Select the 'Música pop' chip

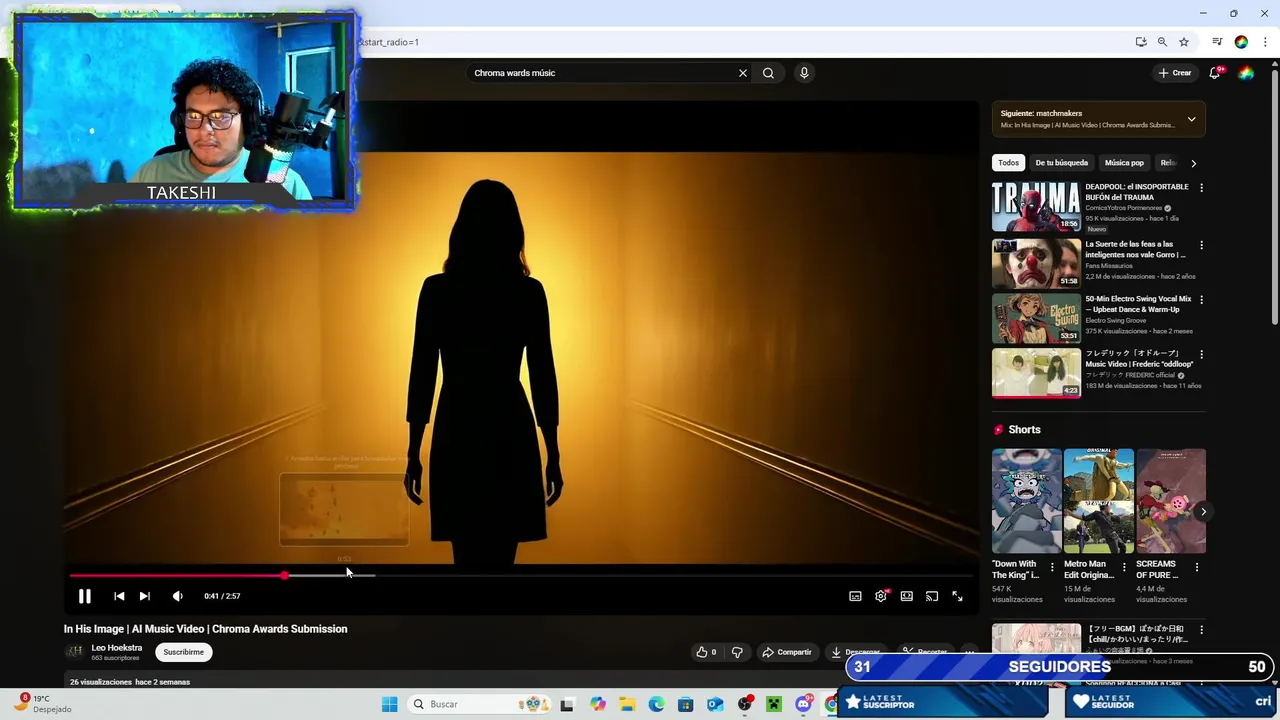(x=1124, y=163)
